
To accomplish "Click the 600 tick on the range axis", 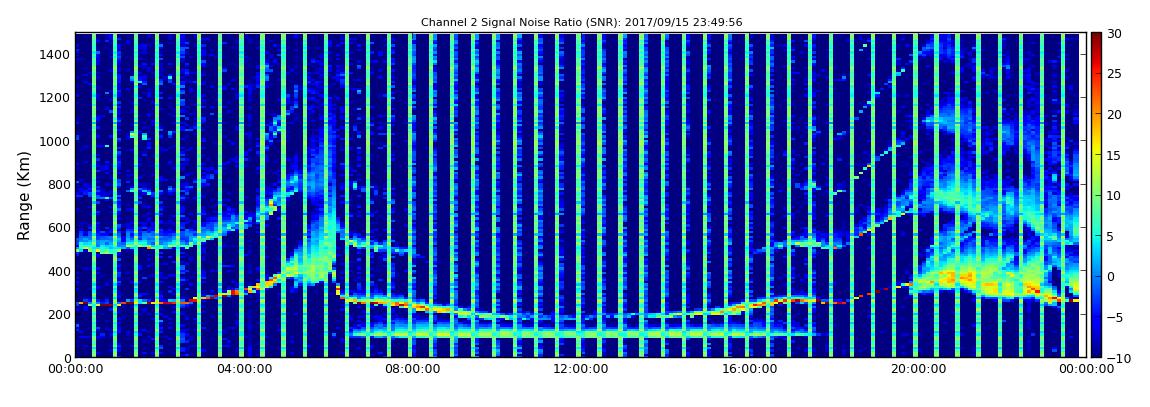I will 59,227.
